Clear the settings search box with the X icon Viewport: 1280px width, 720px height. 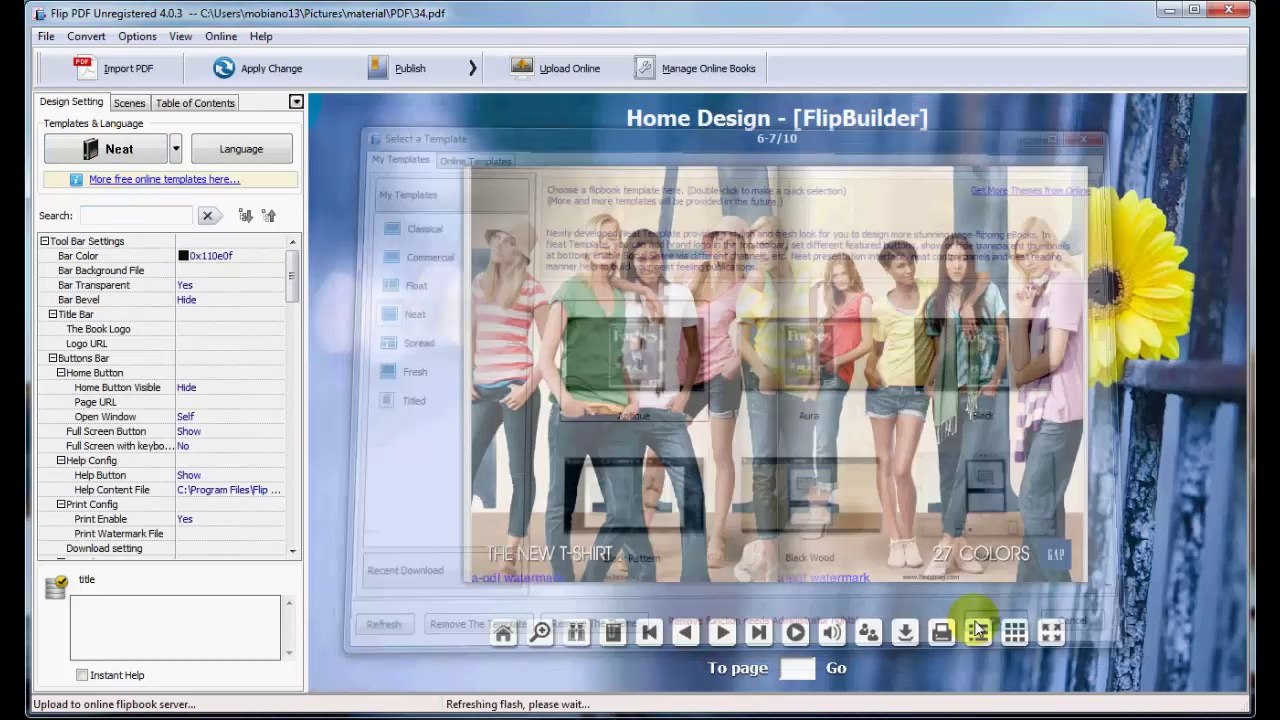(207, 215)
